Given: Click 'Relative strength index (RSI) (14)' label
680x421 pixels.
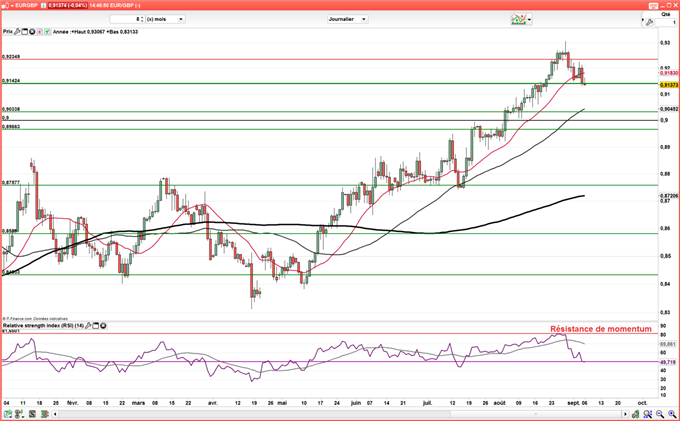Looking at the screenshot, I should 43,326.
